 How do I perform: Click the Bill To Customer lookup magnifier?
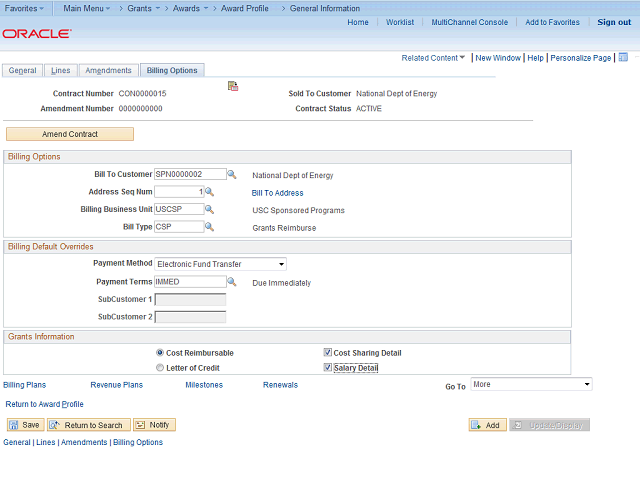[232, 174]
